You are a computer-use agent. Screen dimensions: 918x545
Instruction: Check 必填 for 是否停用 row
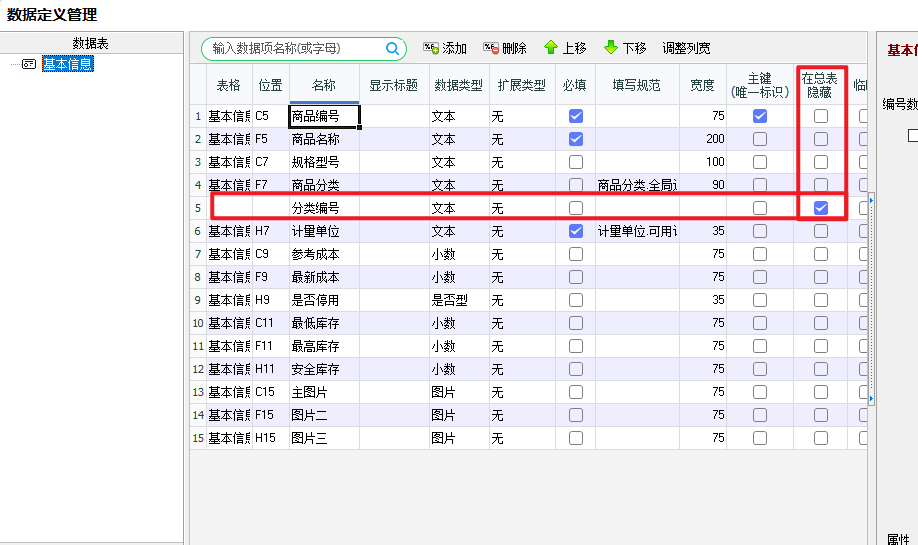coord(576,300)
